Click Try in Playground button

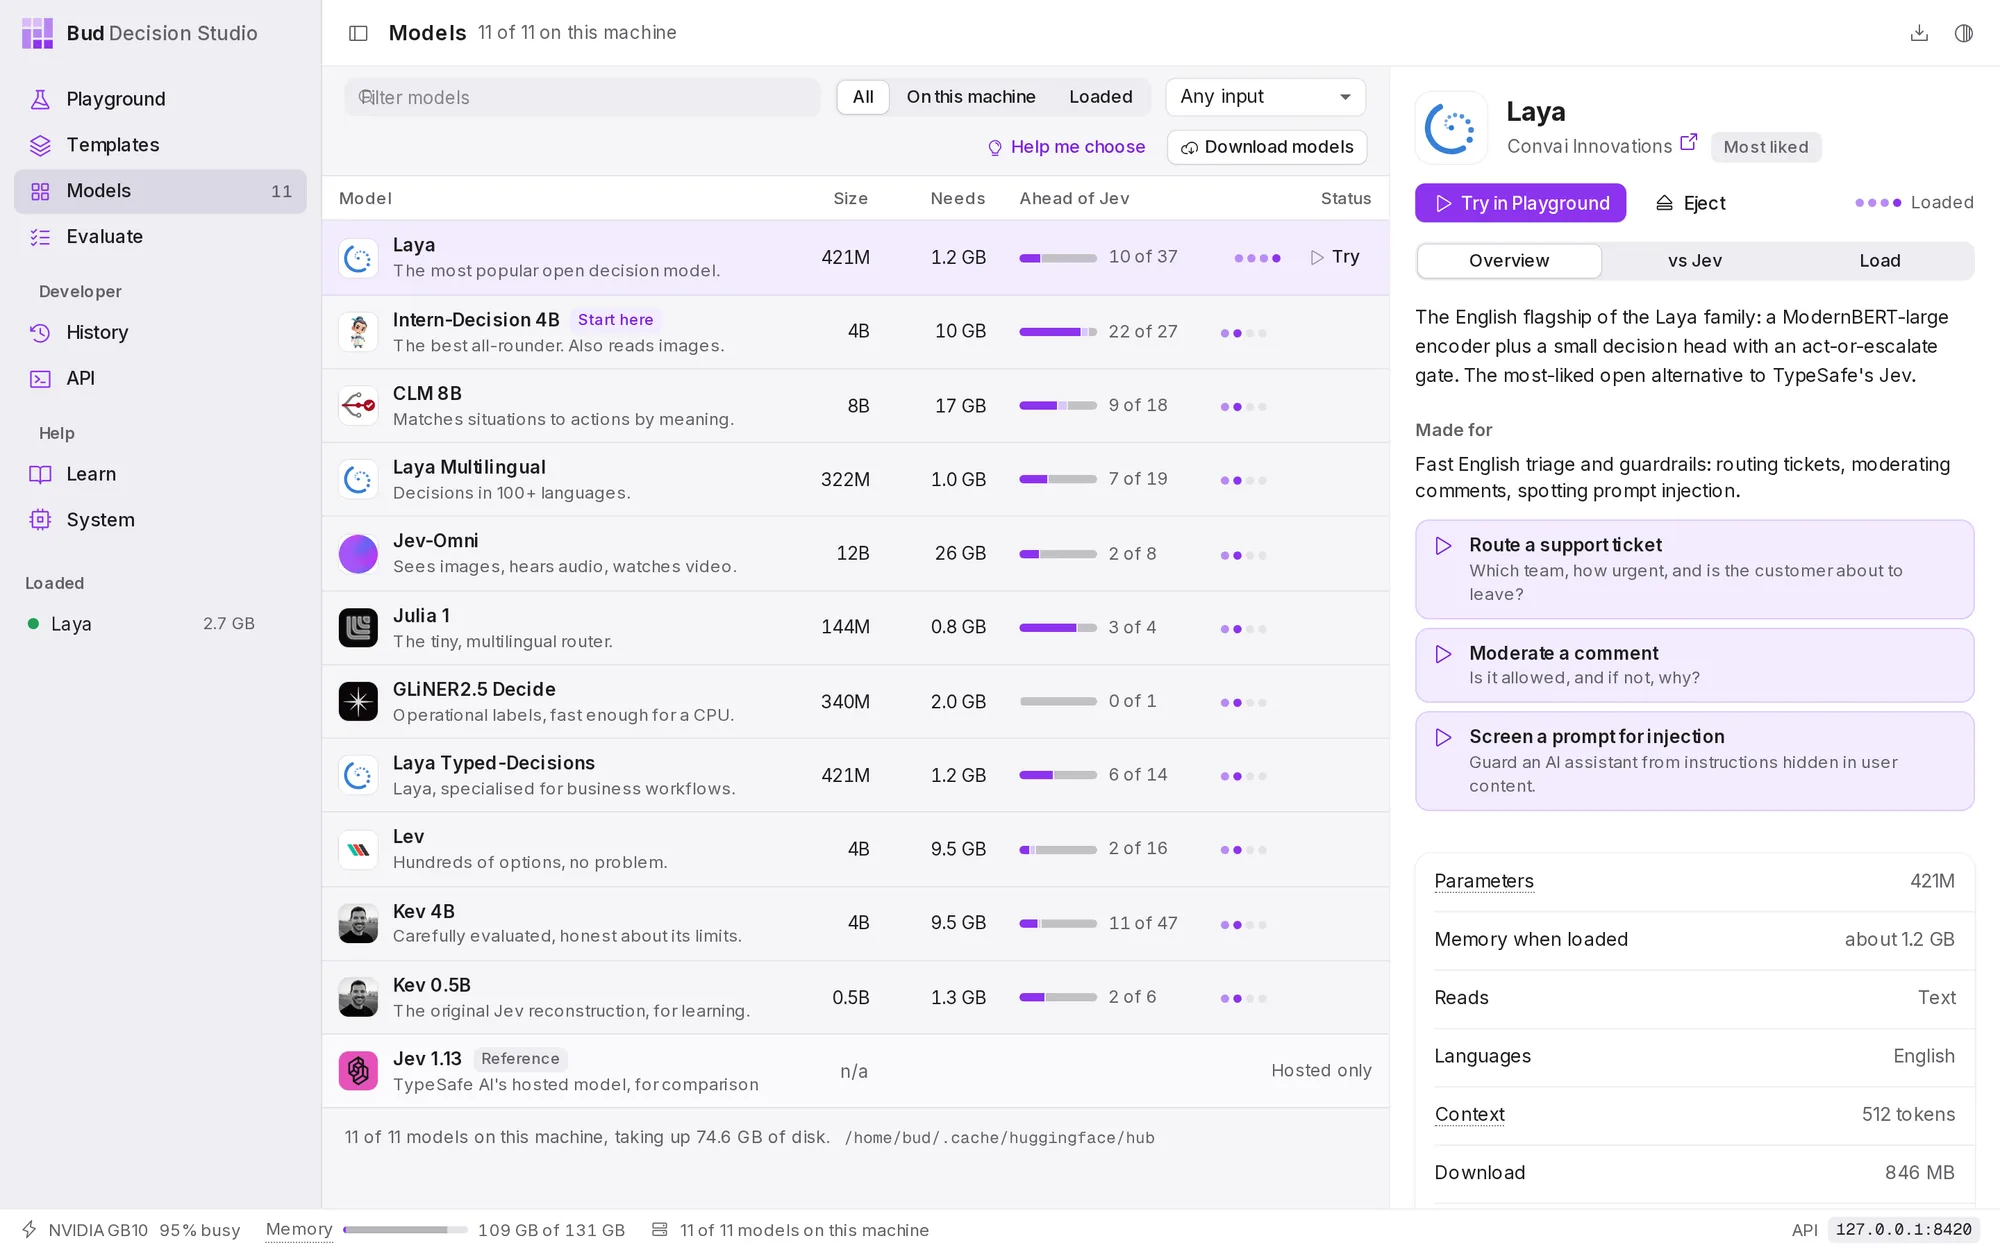[1520, 203]
